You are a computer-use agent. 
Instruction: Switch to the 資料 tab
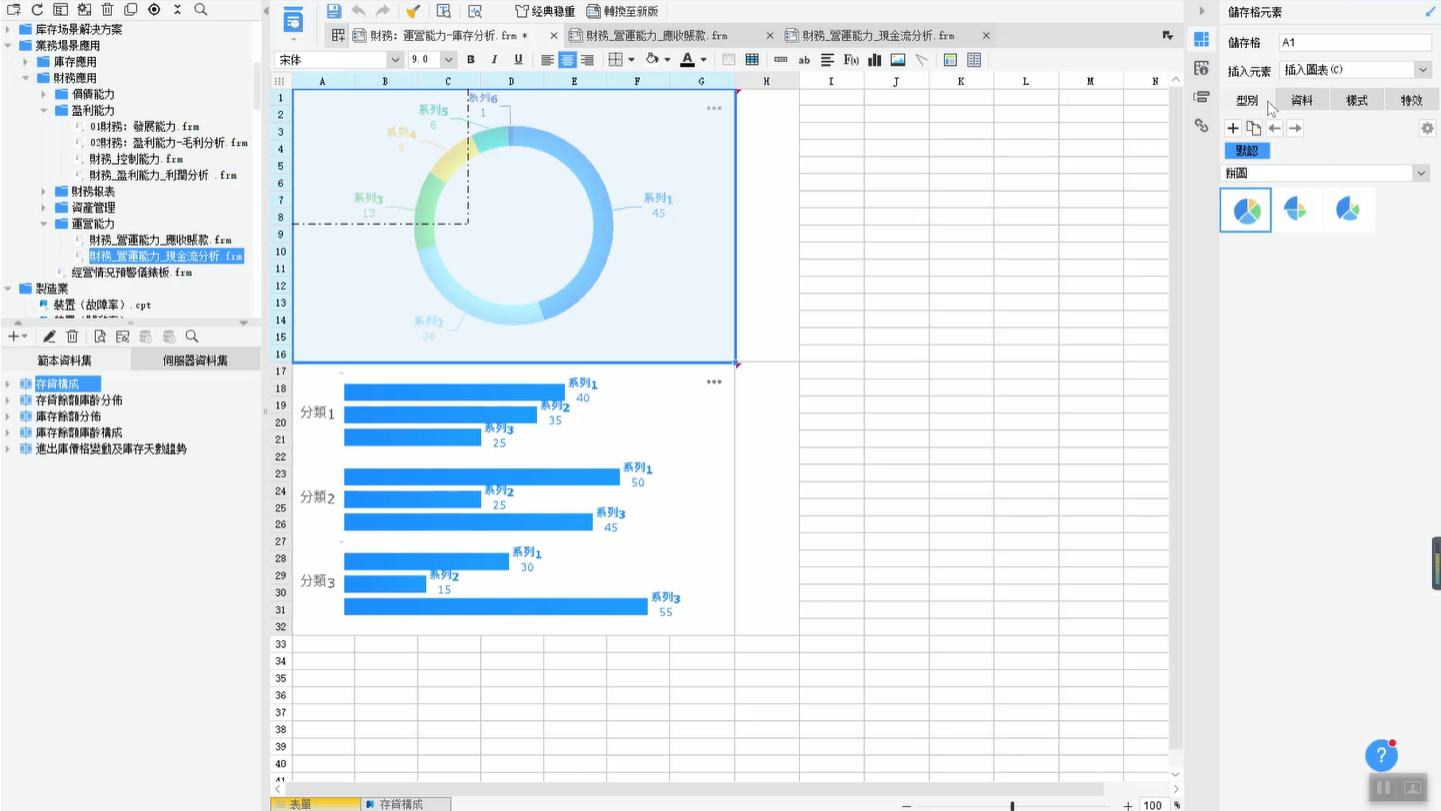click(1302, 100)
